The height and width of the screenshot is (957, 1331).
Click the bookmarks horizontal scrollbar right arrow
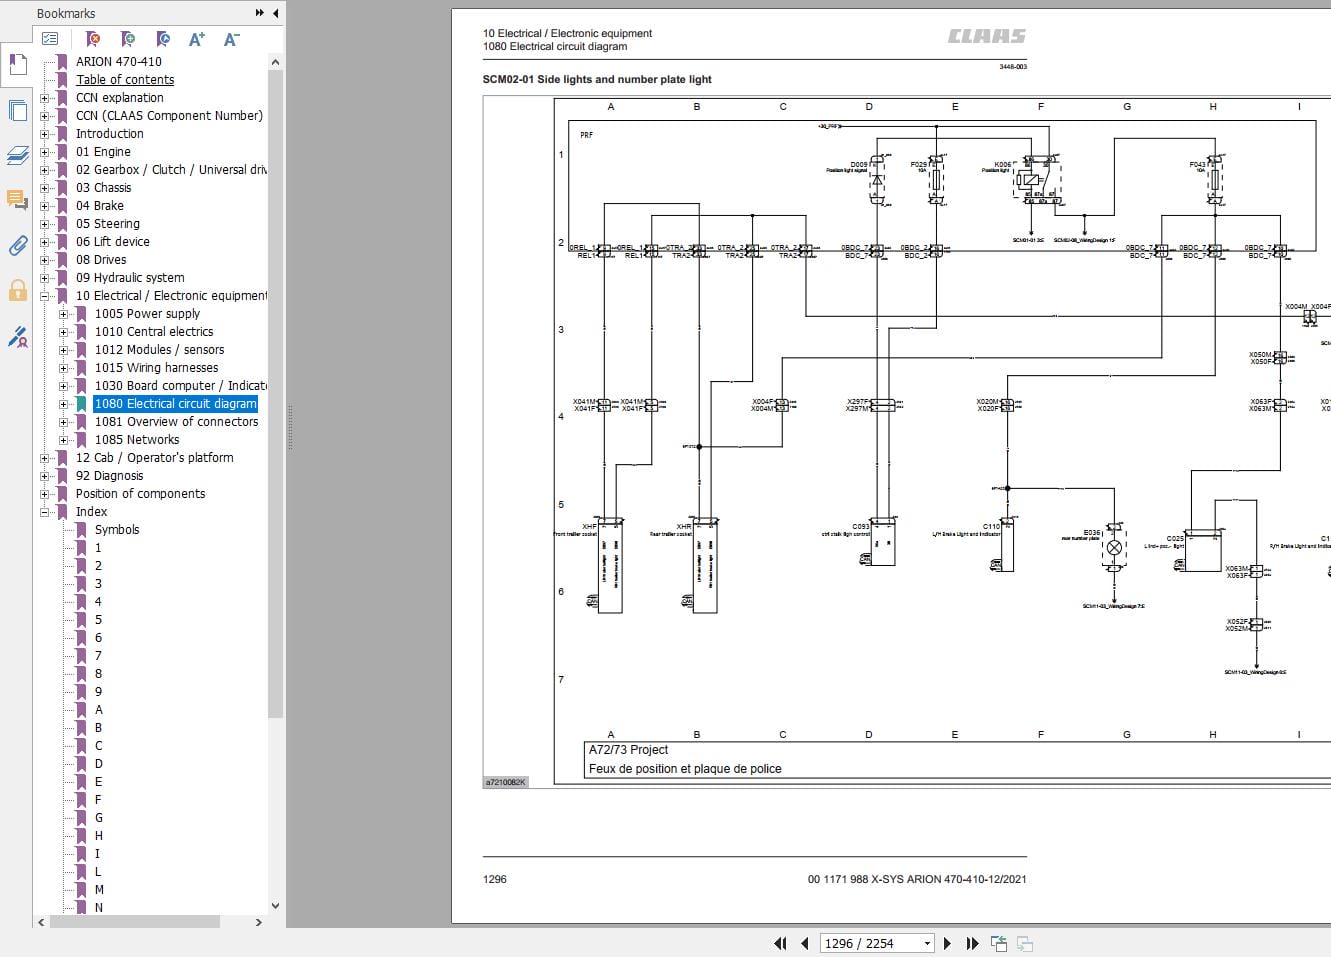259,922
